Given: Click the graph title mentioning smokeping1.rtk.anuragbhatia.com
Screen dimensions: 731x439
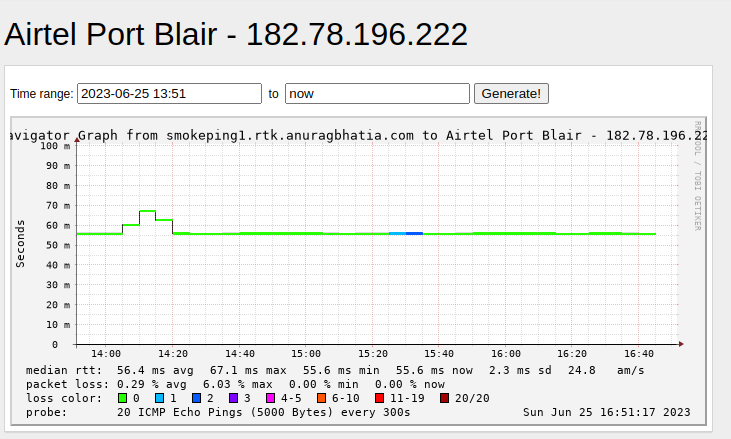Looking at the screenshot, I should 358,136.
